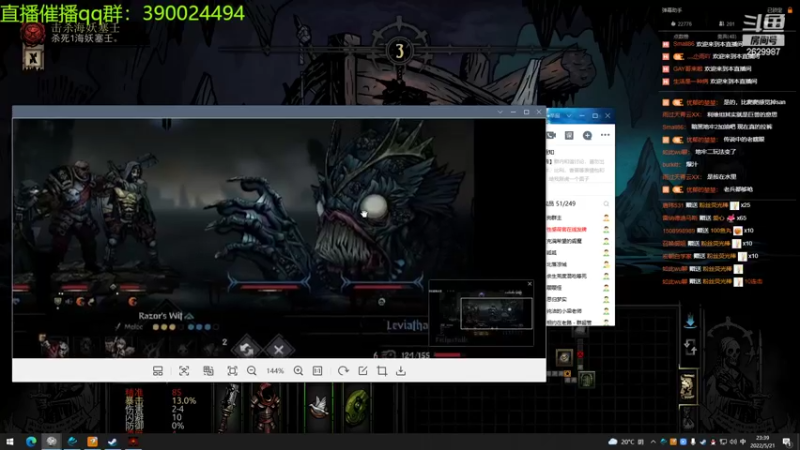This screenshot has height=450, width=800.
Task: Select the first member in QQ member list
Action: (578, 218)
